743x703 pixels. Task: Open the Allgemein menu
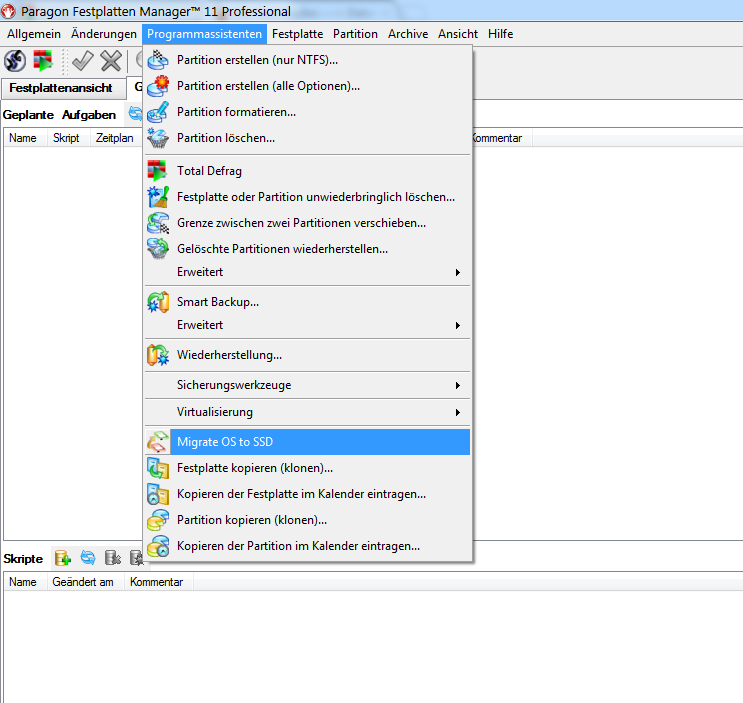[34, 34]
